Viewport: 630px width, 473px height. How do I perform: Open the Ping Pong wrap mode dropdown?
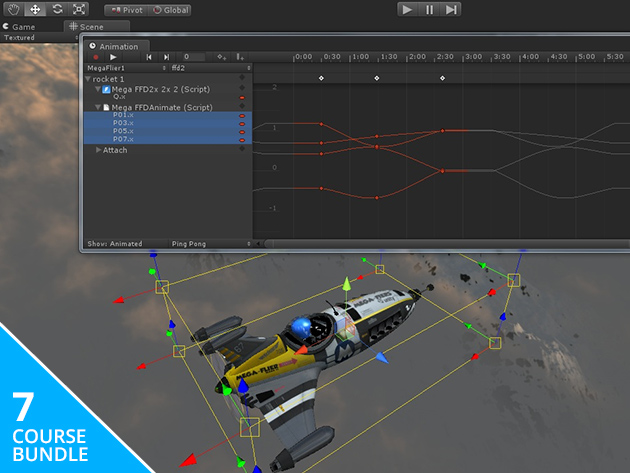(210, 243)
